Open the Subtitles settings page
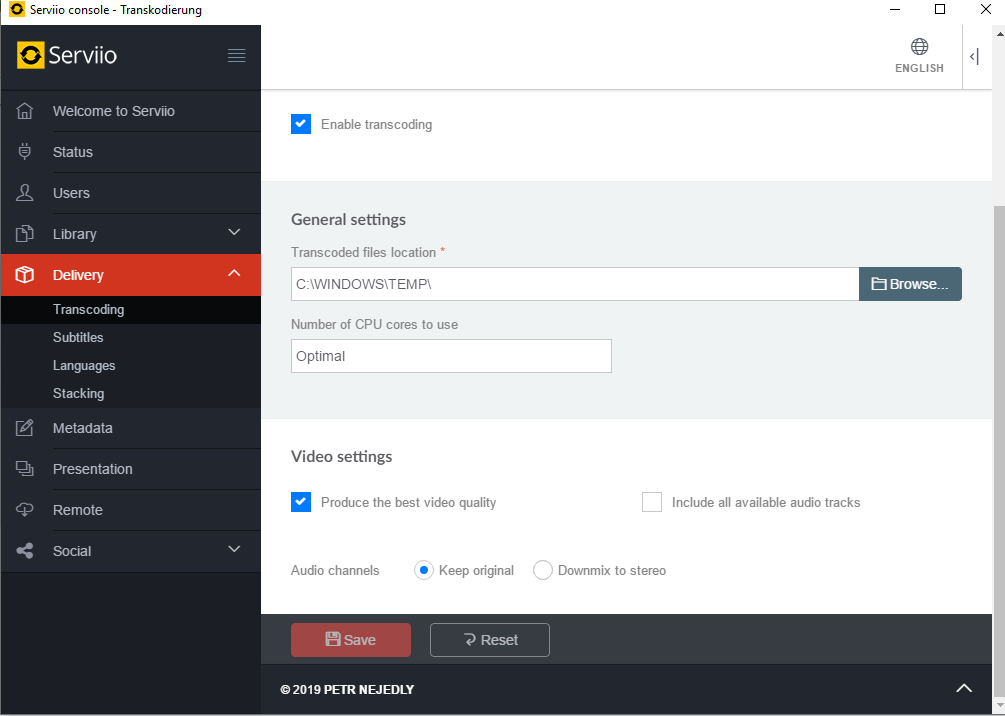 (x=78, y=338)
